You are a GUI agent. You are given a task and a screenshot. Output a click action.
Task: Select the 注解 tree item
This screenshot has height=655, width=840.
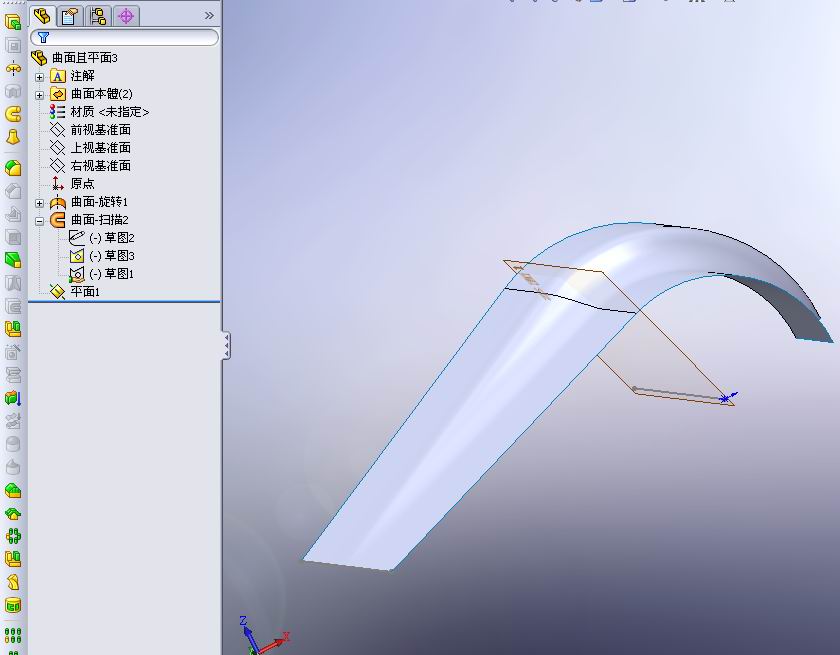82,76
